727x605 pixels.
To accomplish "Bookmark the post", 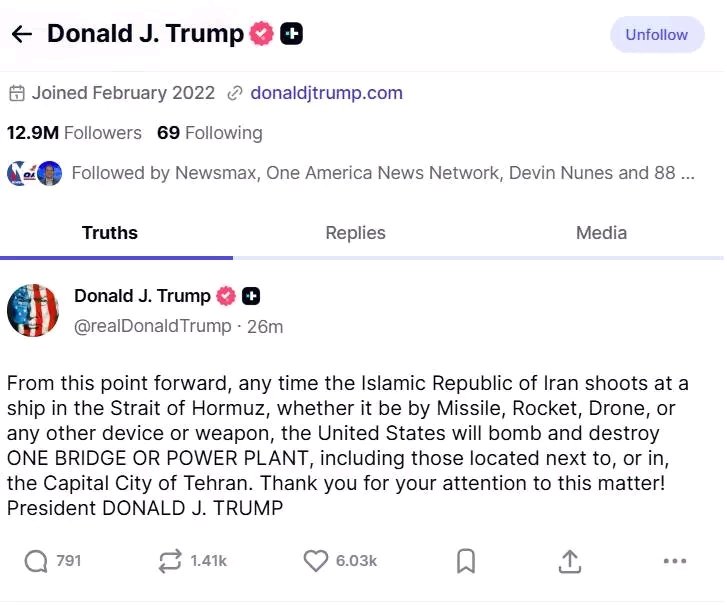I will (x=466, y=561).
